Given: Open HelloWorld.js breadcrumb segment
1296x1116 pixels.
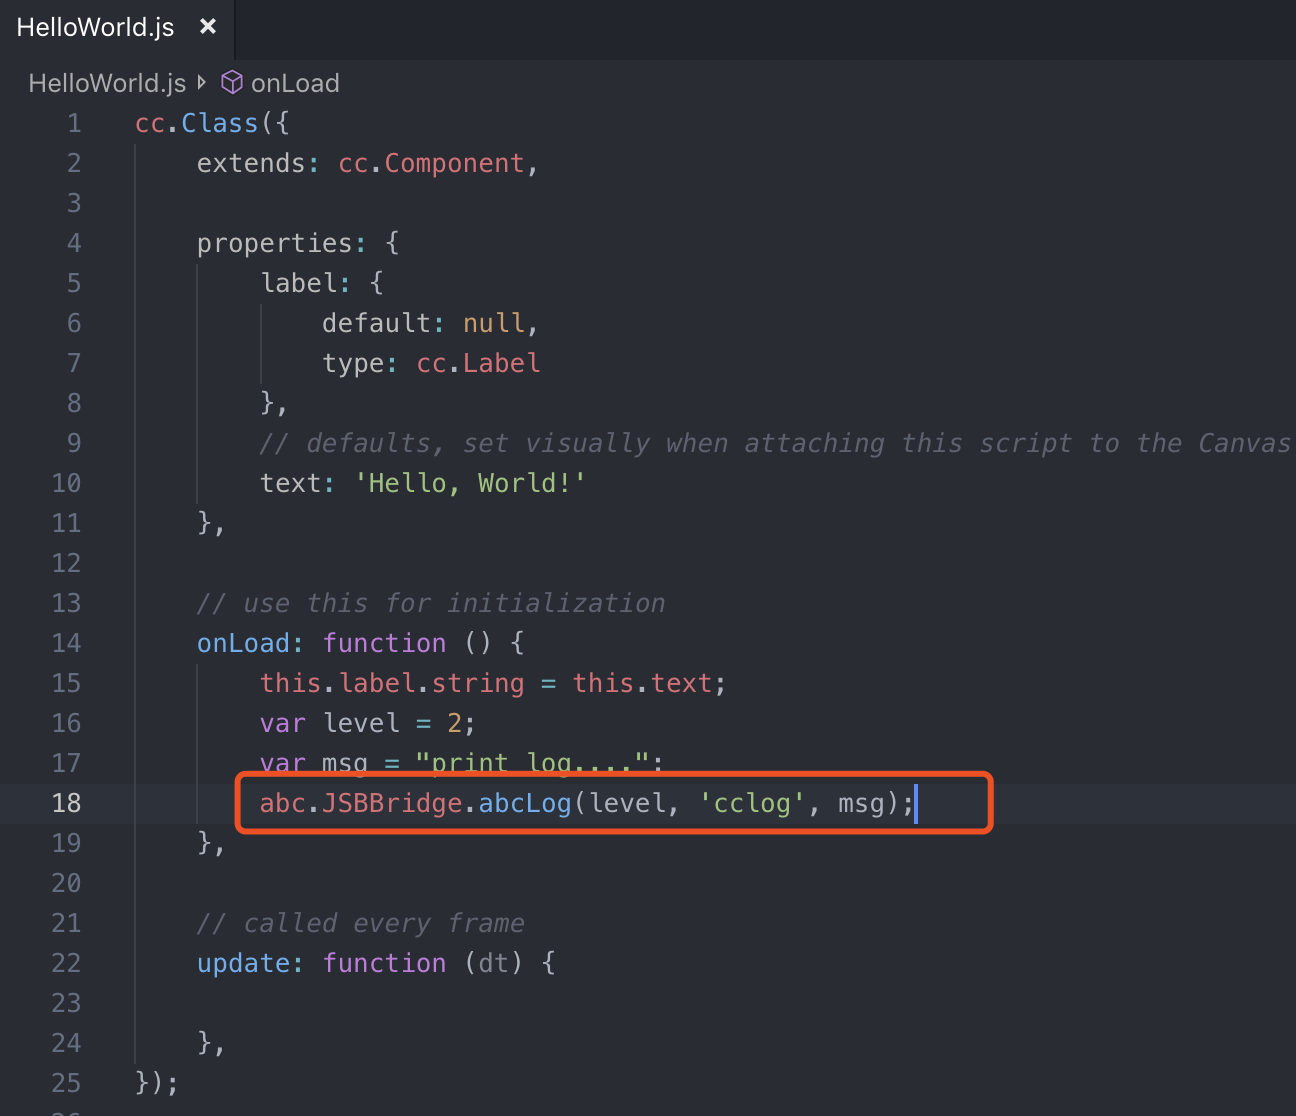Looking at the screenshot, I should click(x=107, y=83).
